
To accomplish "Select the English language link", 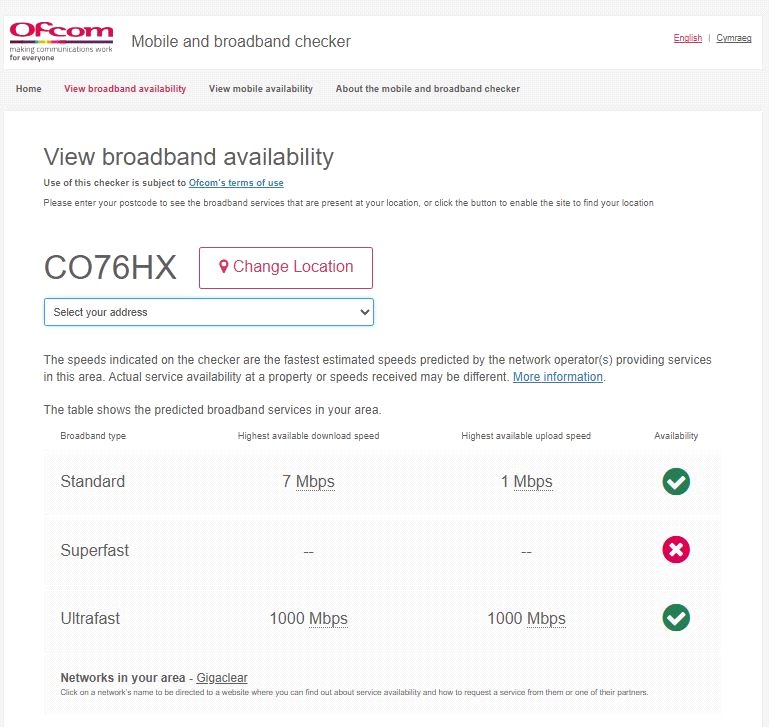I will coord(688,38).
